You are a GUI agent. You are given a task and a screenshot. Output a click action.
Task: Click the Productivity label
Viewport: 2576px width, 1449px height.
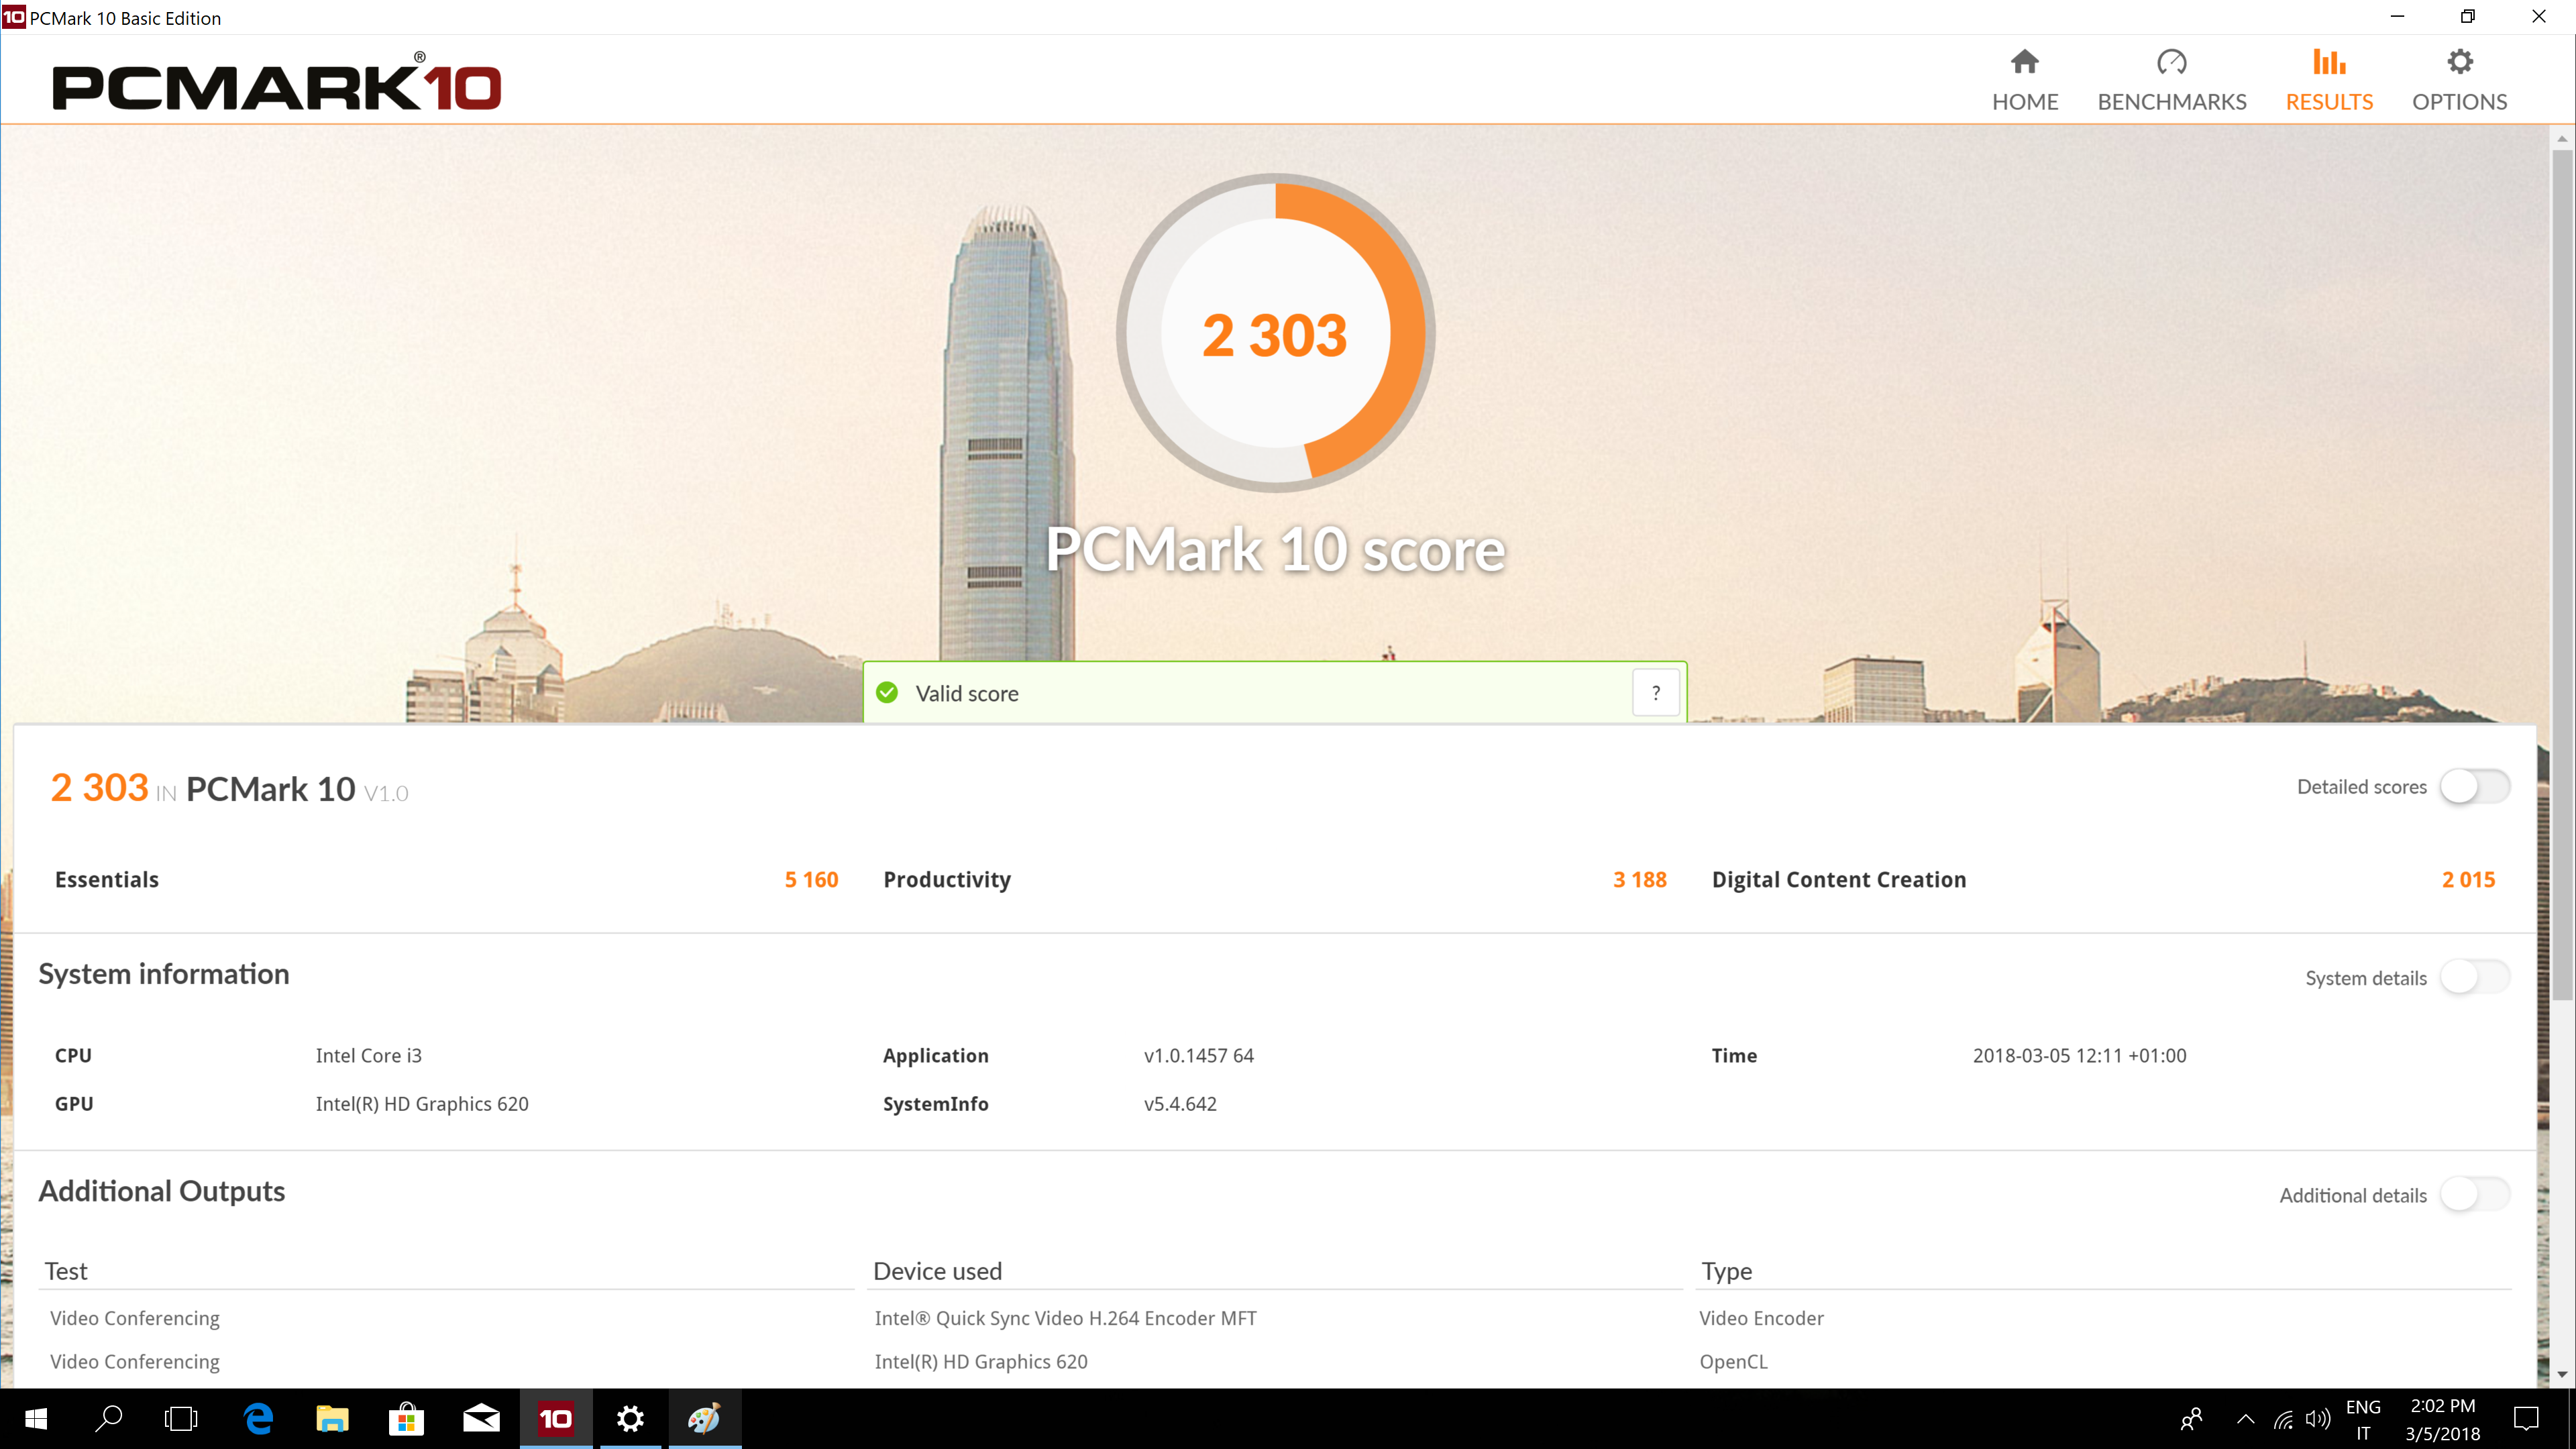click(947, 880)
